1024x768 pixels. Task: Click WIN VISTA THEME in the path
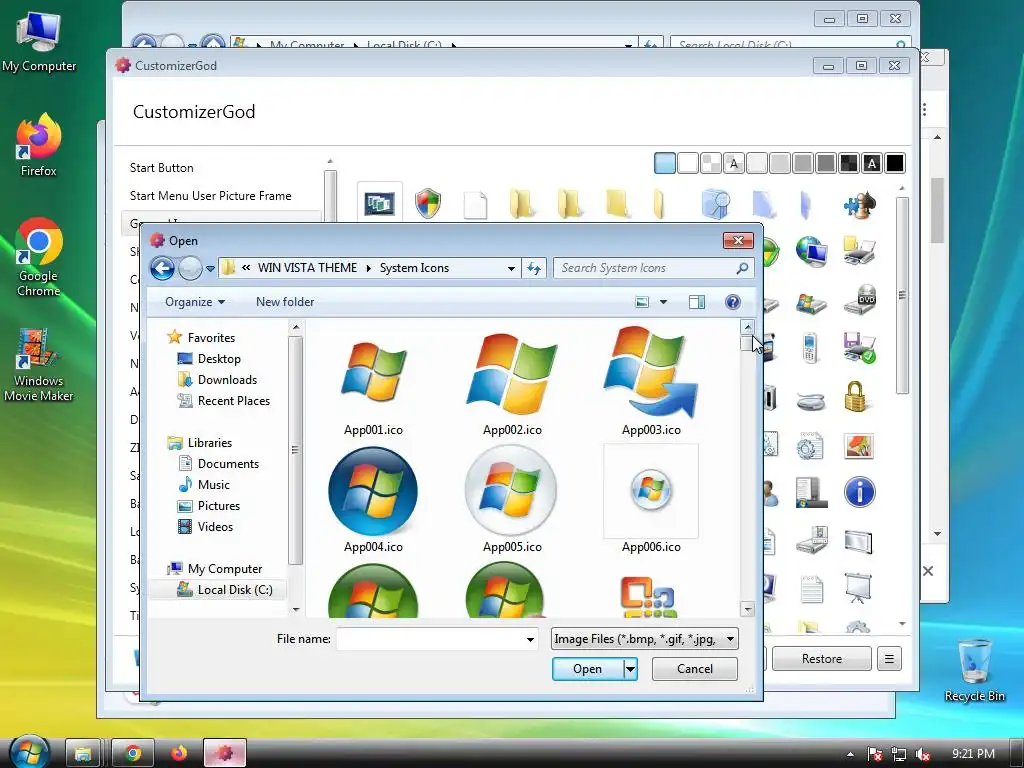[x=307, y=268]
